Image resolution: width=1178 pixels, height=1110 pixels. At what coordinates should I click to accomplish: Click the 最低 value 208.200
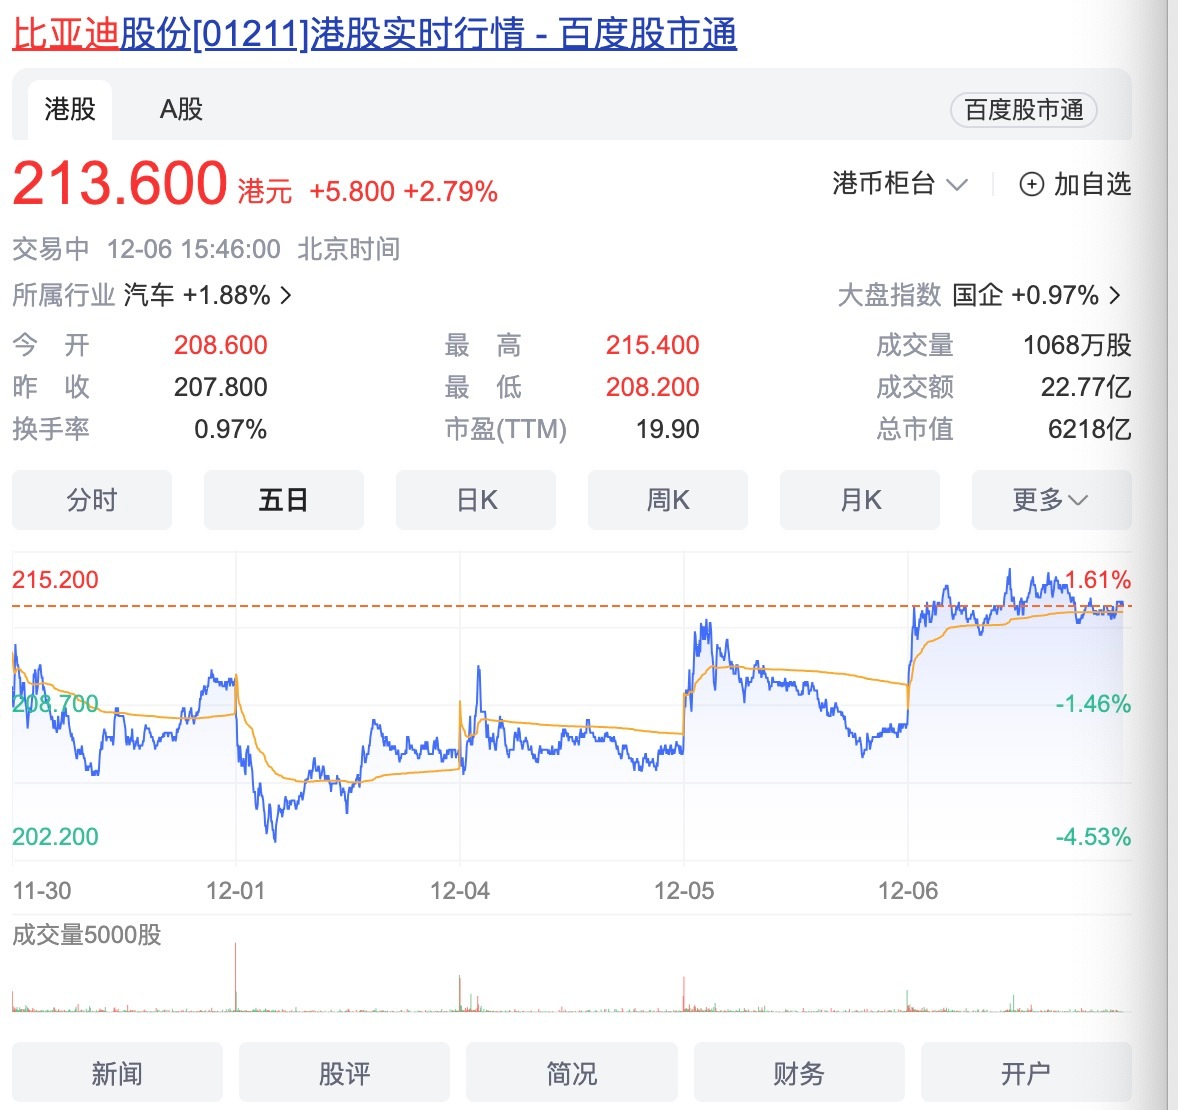tap(653, 387)
